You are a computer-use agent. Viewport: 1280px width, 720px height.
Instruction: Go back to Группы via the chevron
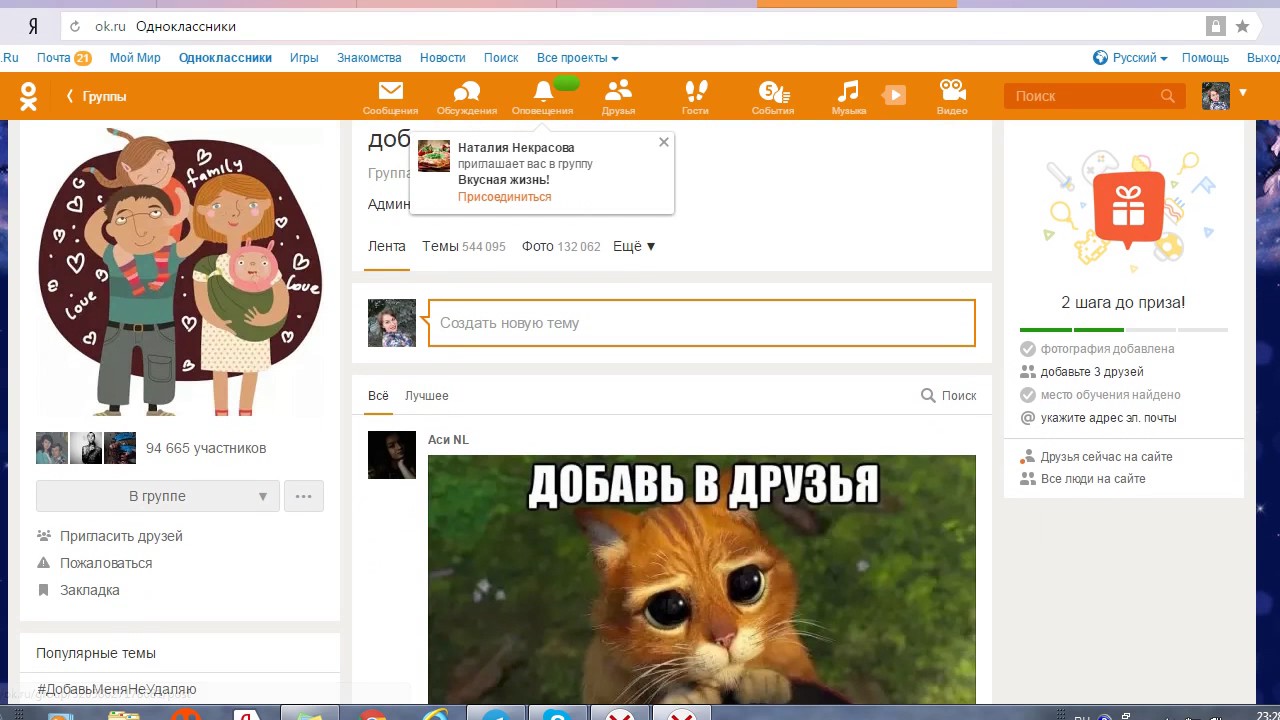click(x=96, y=96)
